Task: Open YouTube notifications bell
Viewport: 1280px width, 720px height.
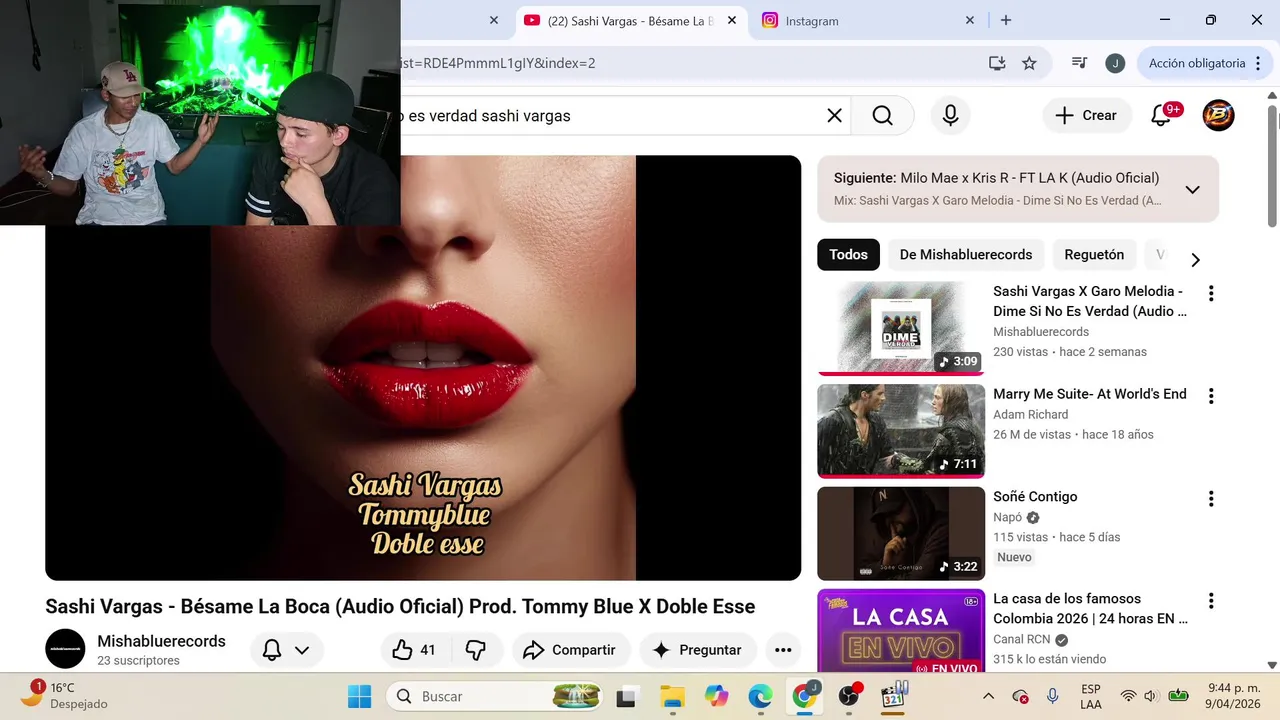Action: [1161, 116]
